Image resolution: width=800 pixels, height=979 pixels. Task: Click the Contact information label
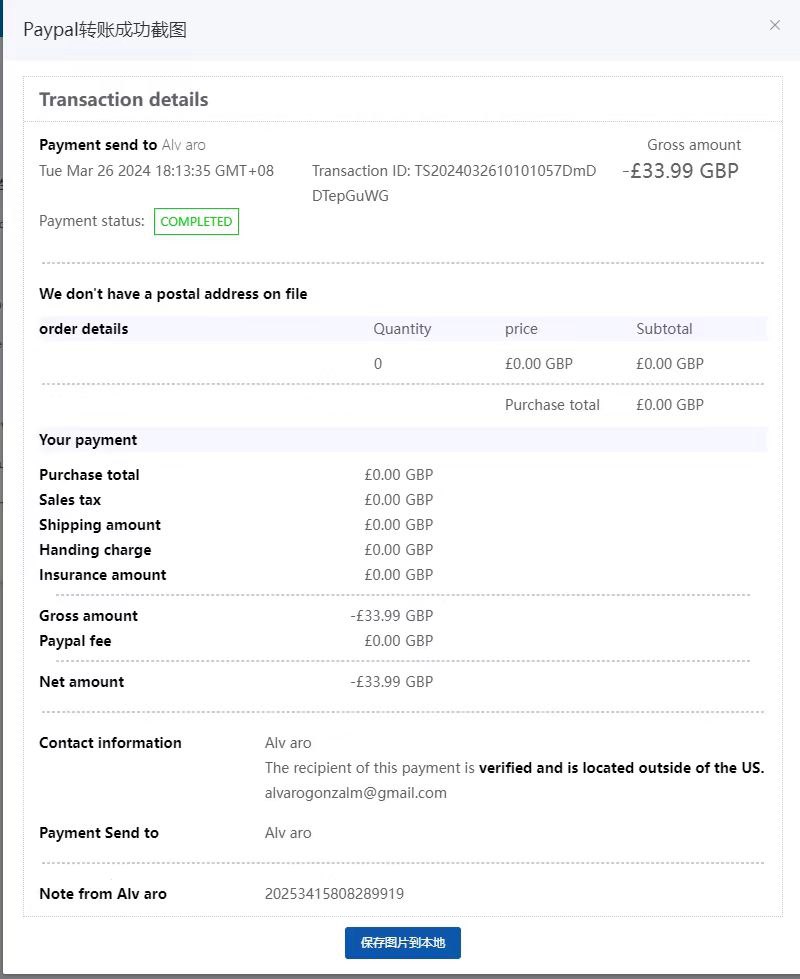pos(110,743)
